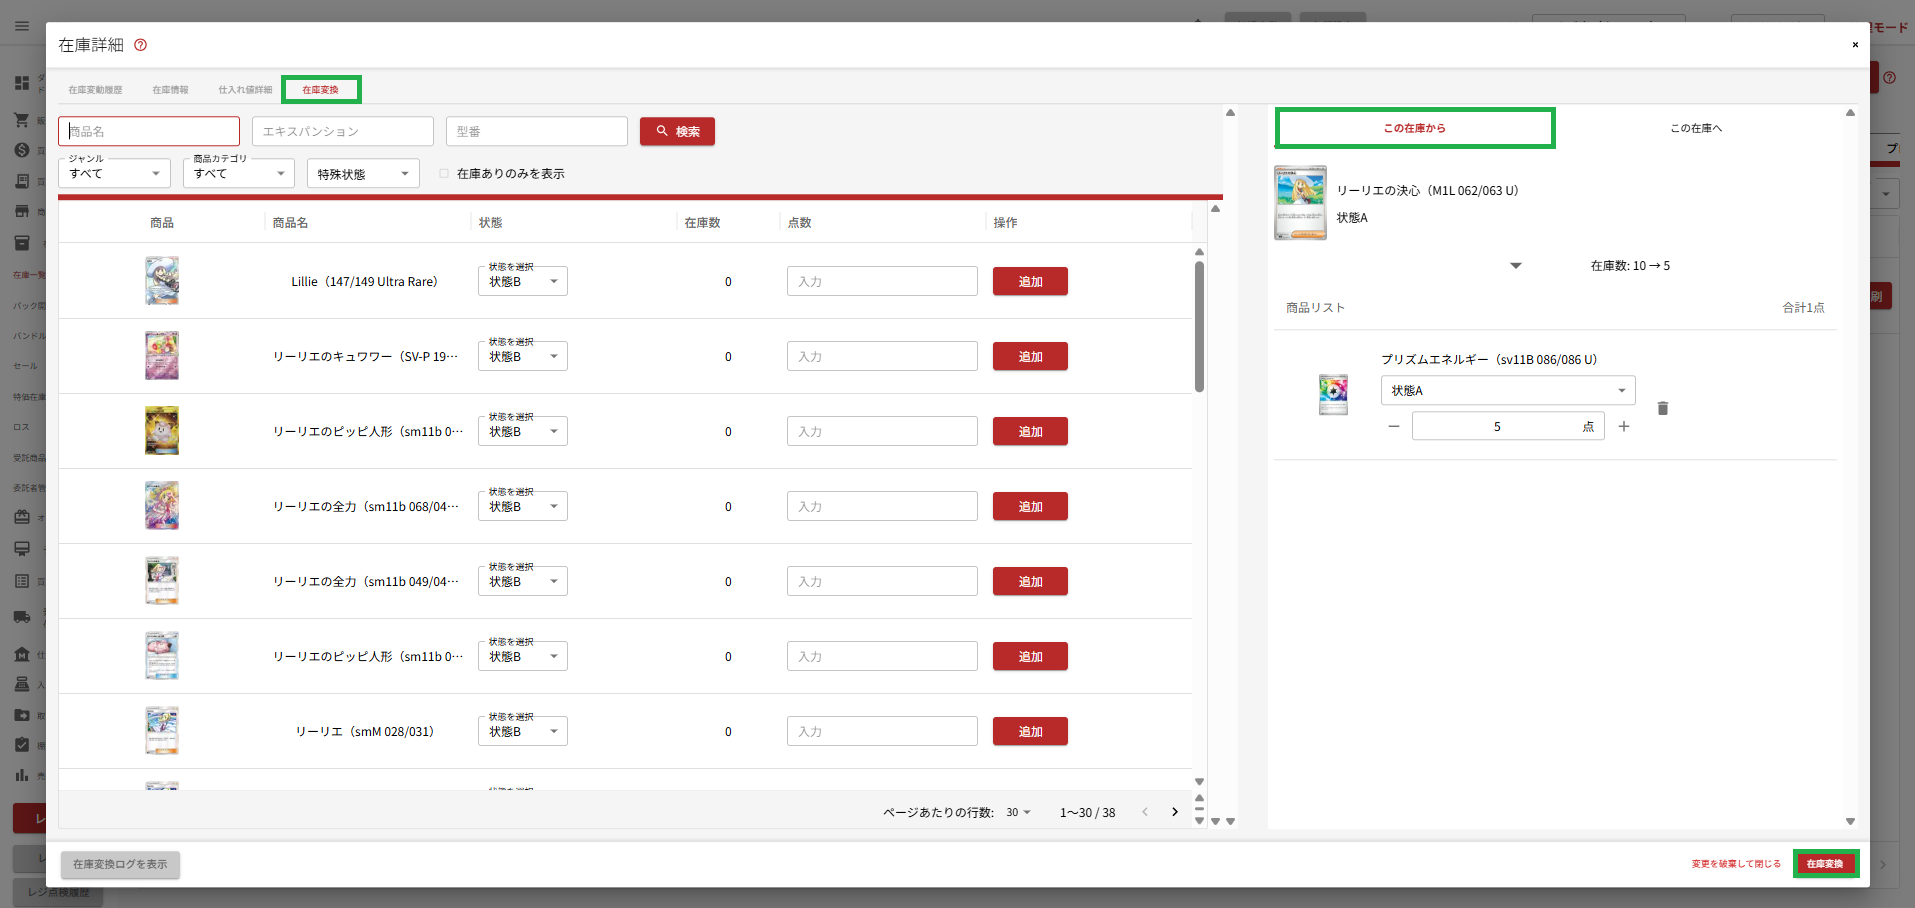The image size is (1915, 908).
Task: Switch to 在庫変動履歴 tab
Action: (x=95, y=90)
